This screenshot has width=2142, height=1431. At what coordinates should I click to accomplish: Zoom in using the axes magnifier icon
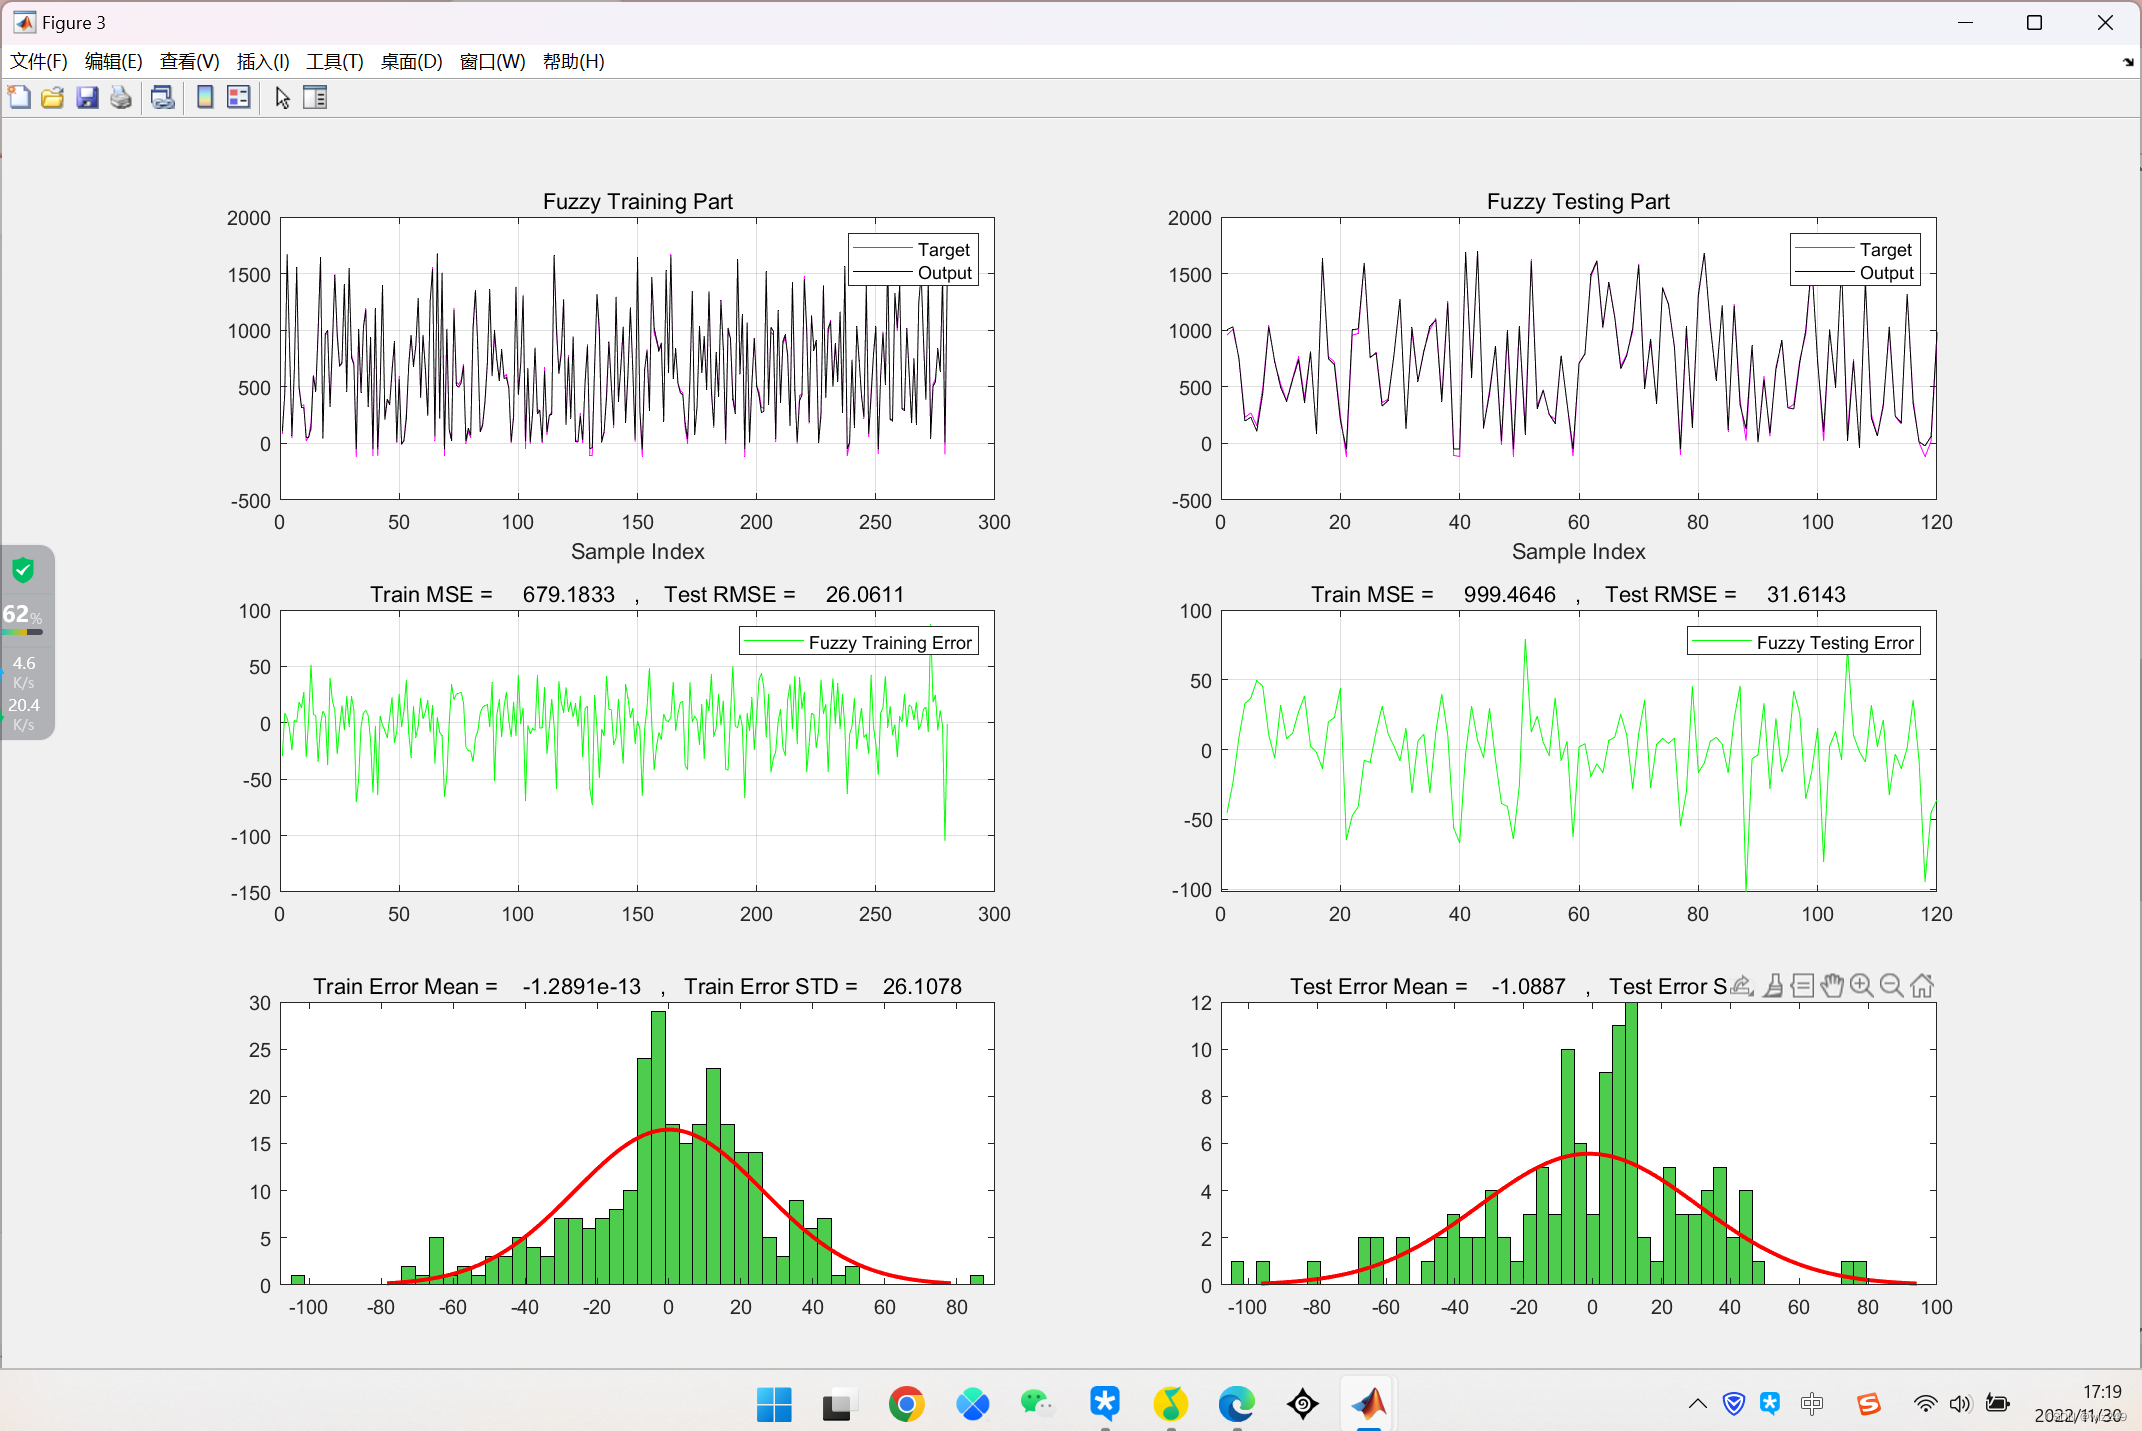click(x=1861, y=986)
